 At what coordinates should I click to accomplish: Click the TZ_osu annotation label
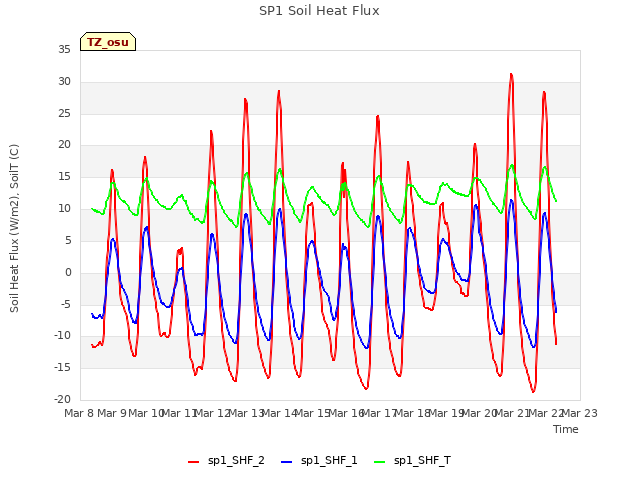click(108, 42)
